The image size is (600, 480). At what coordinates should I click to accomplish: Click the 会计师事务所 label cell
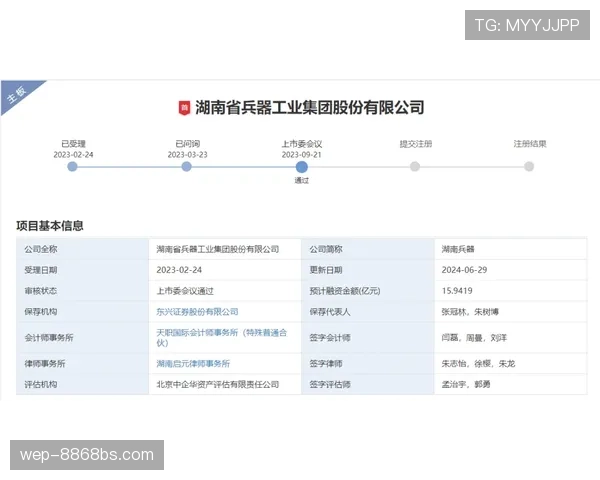point(82,338)
